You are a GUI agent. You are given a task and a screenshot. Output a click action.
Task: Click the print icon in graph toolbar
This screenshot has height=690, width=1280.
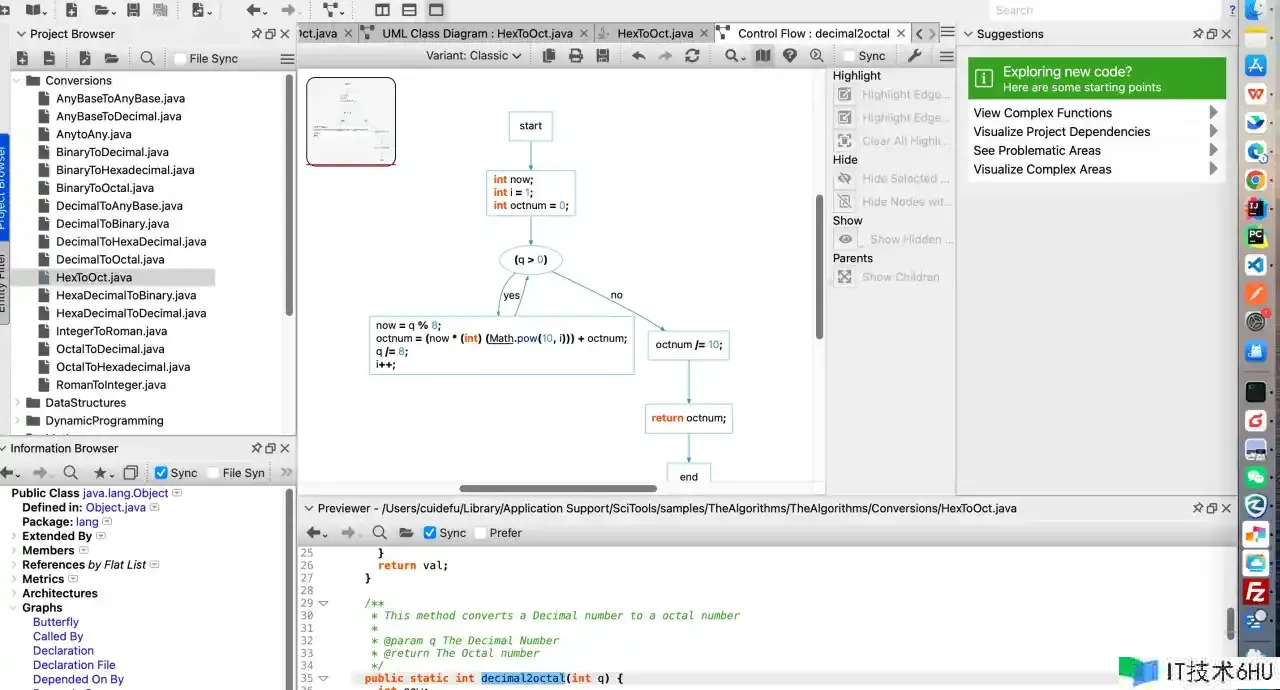(x=576, y=56)
